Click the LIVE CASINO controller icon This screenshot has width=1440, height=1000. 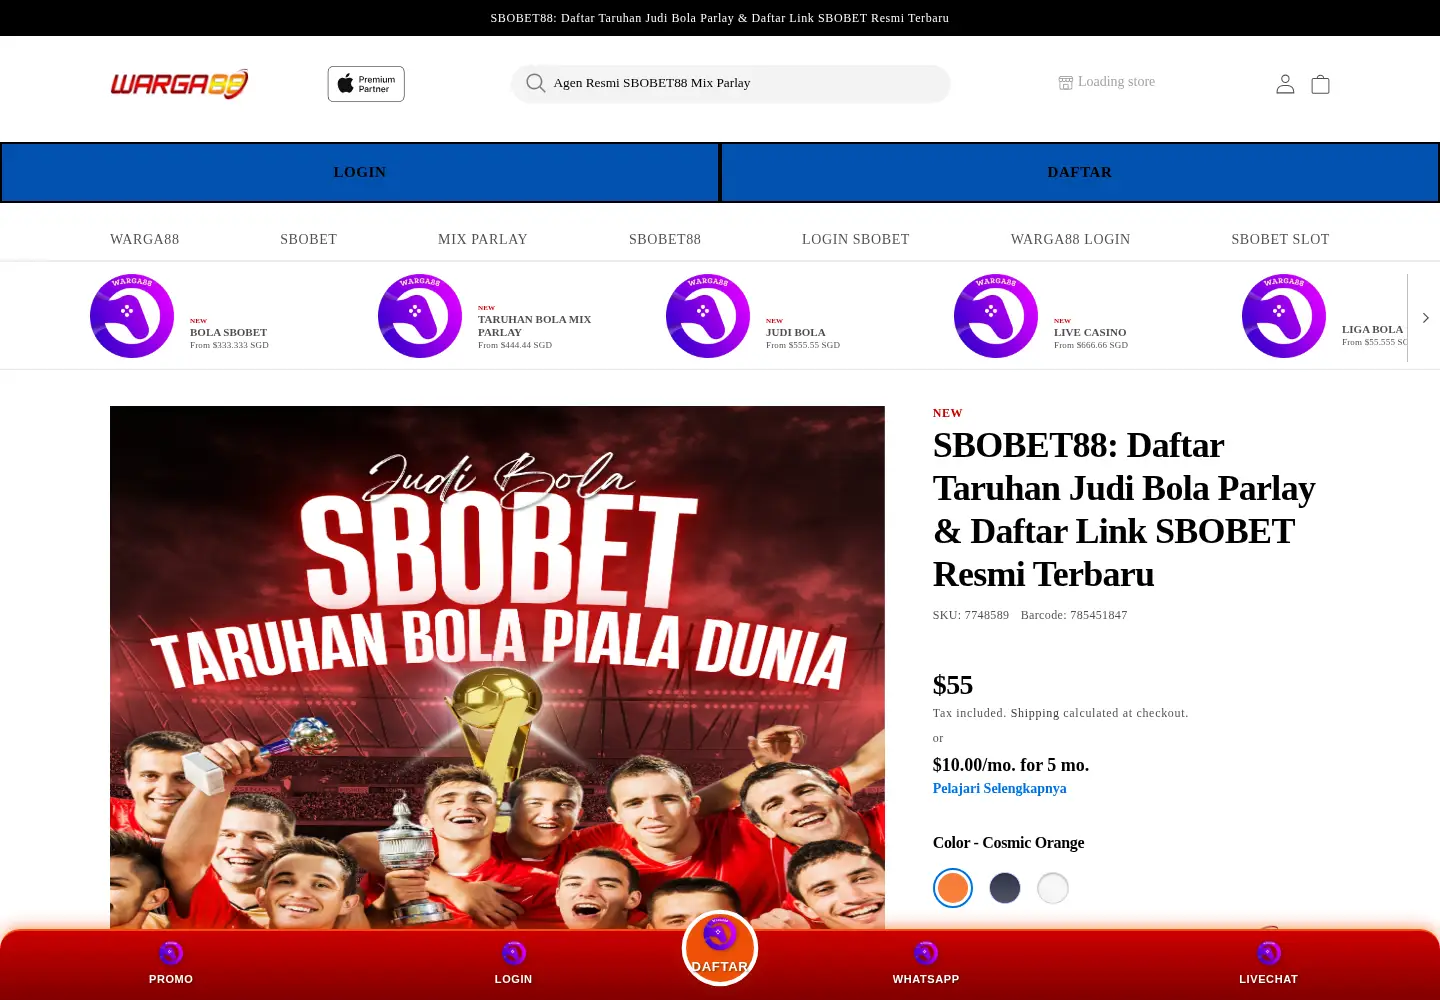(996, 316)
